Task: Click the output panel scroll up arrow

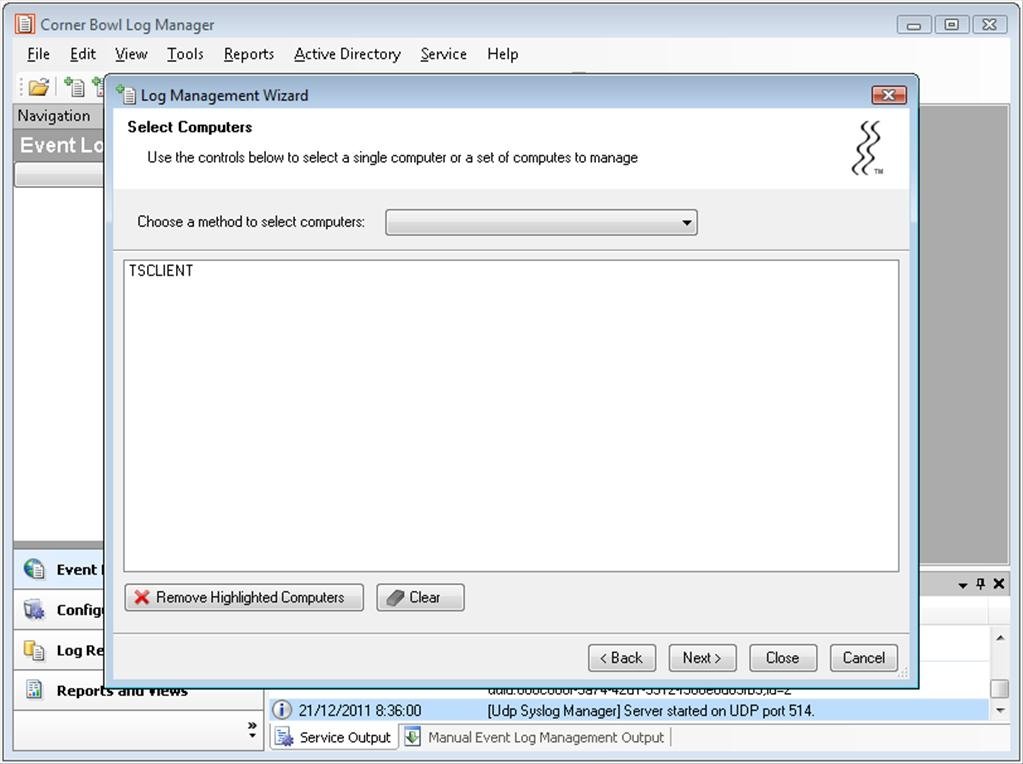Action: 1000,637
